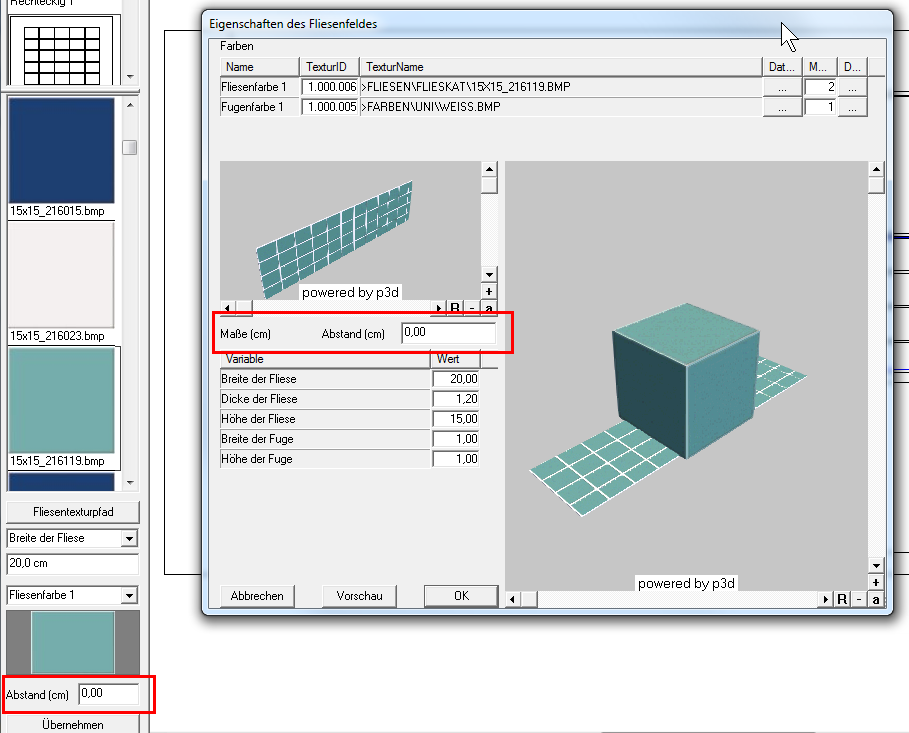
Task: Click the R reset button under large 3D preview
Action: (x=842, y=599)
